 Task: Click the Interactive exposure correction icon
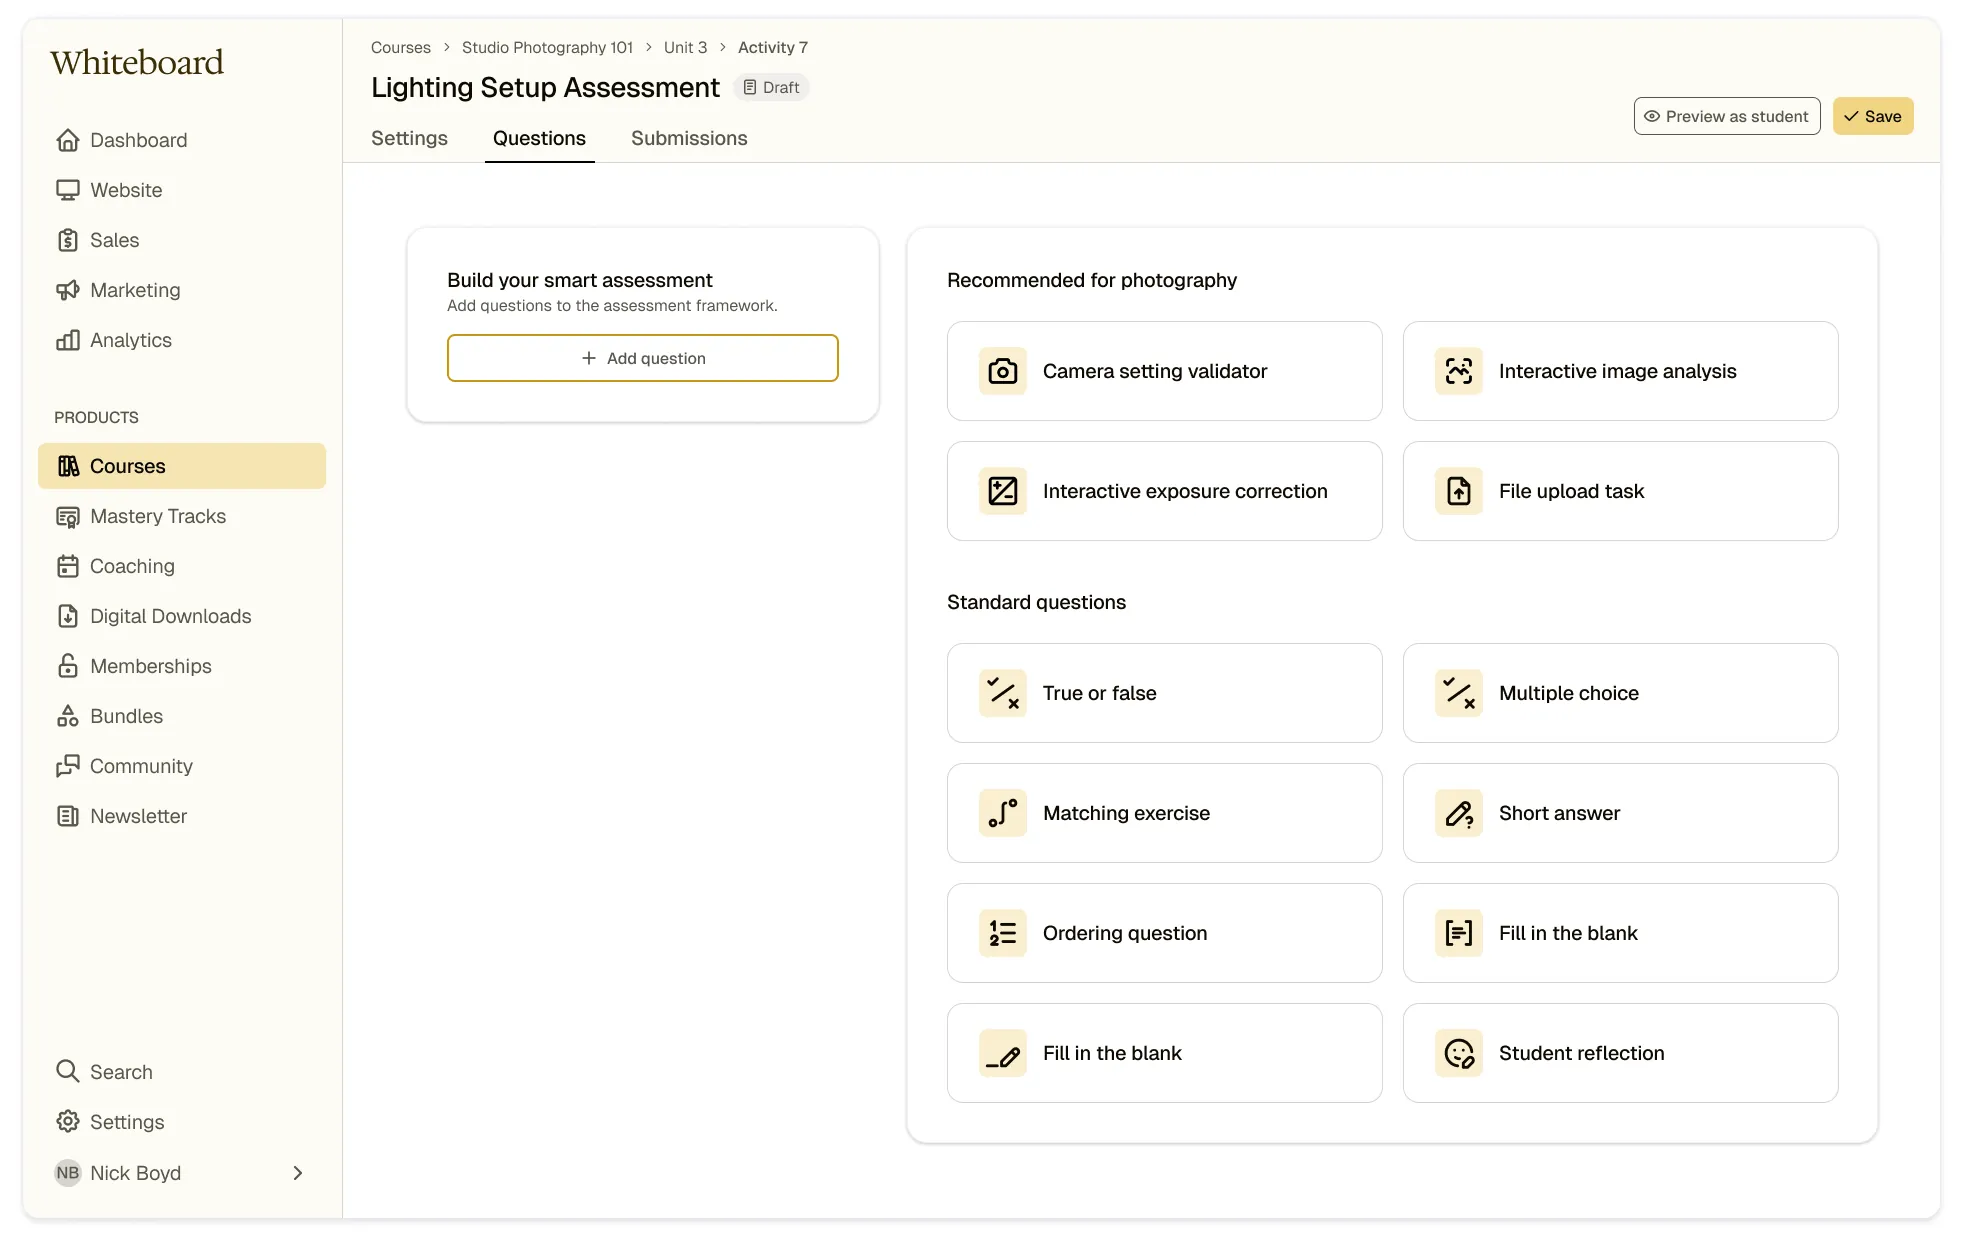(x=1002, y=491)
